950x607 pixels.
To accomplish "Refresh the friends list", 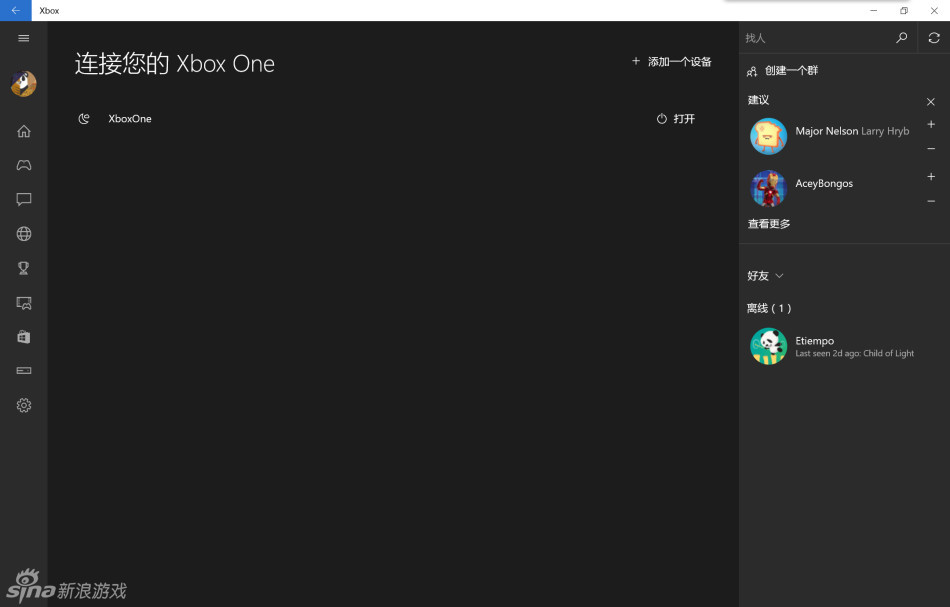I will [x=933, y=38].
